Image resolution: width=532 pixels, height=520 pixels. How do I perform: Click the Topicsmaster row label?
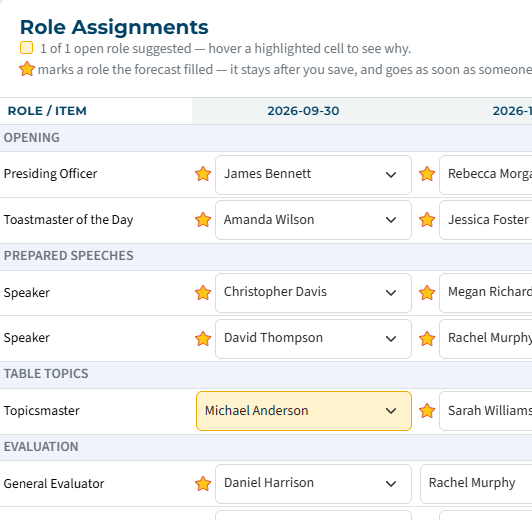point(41,411)
